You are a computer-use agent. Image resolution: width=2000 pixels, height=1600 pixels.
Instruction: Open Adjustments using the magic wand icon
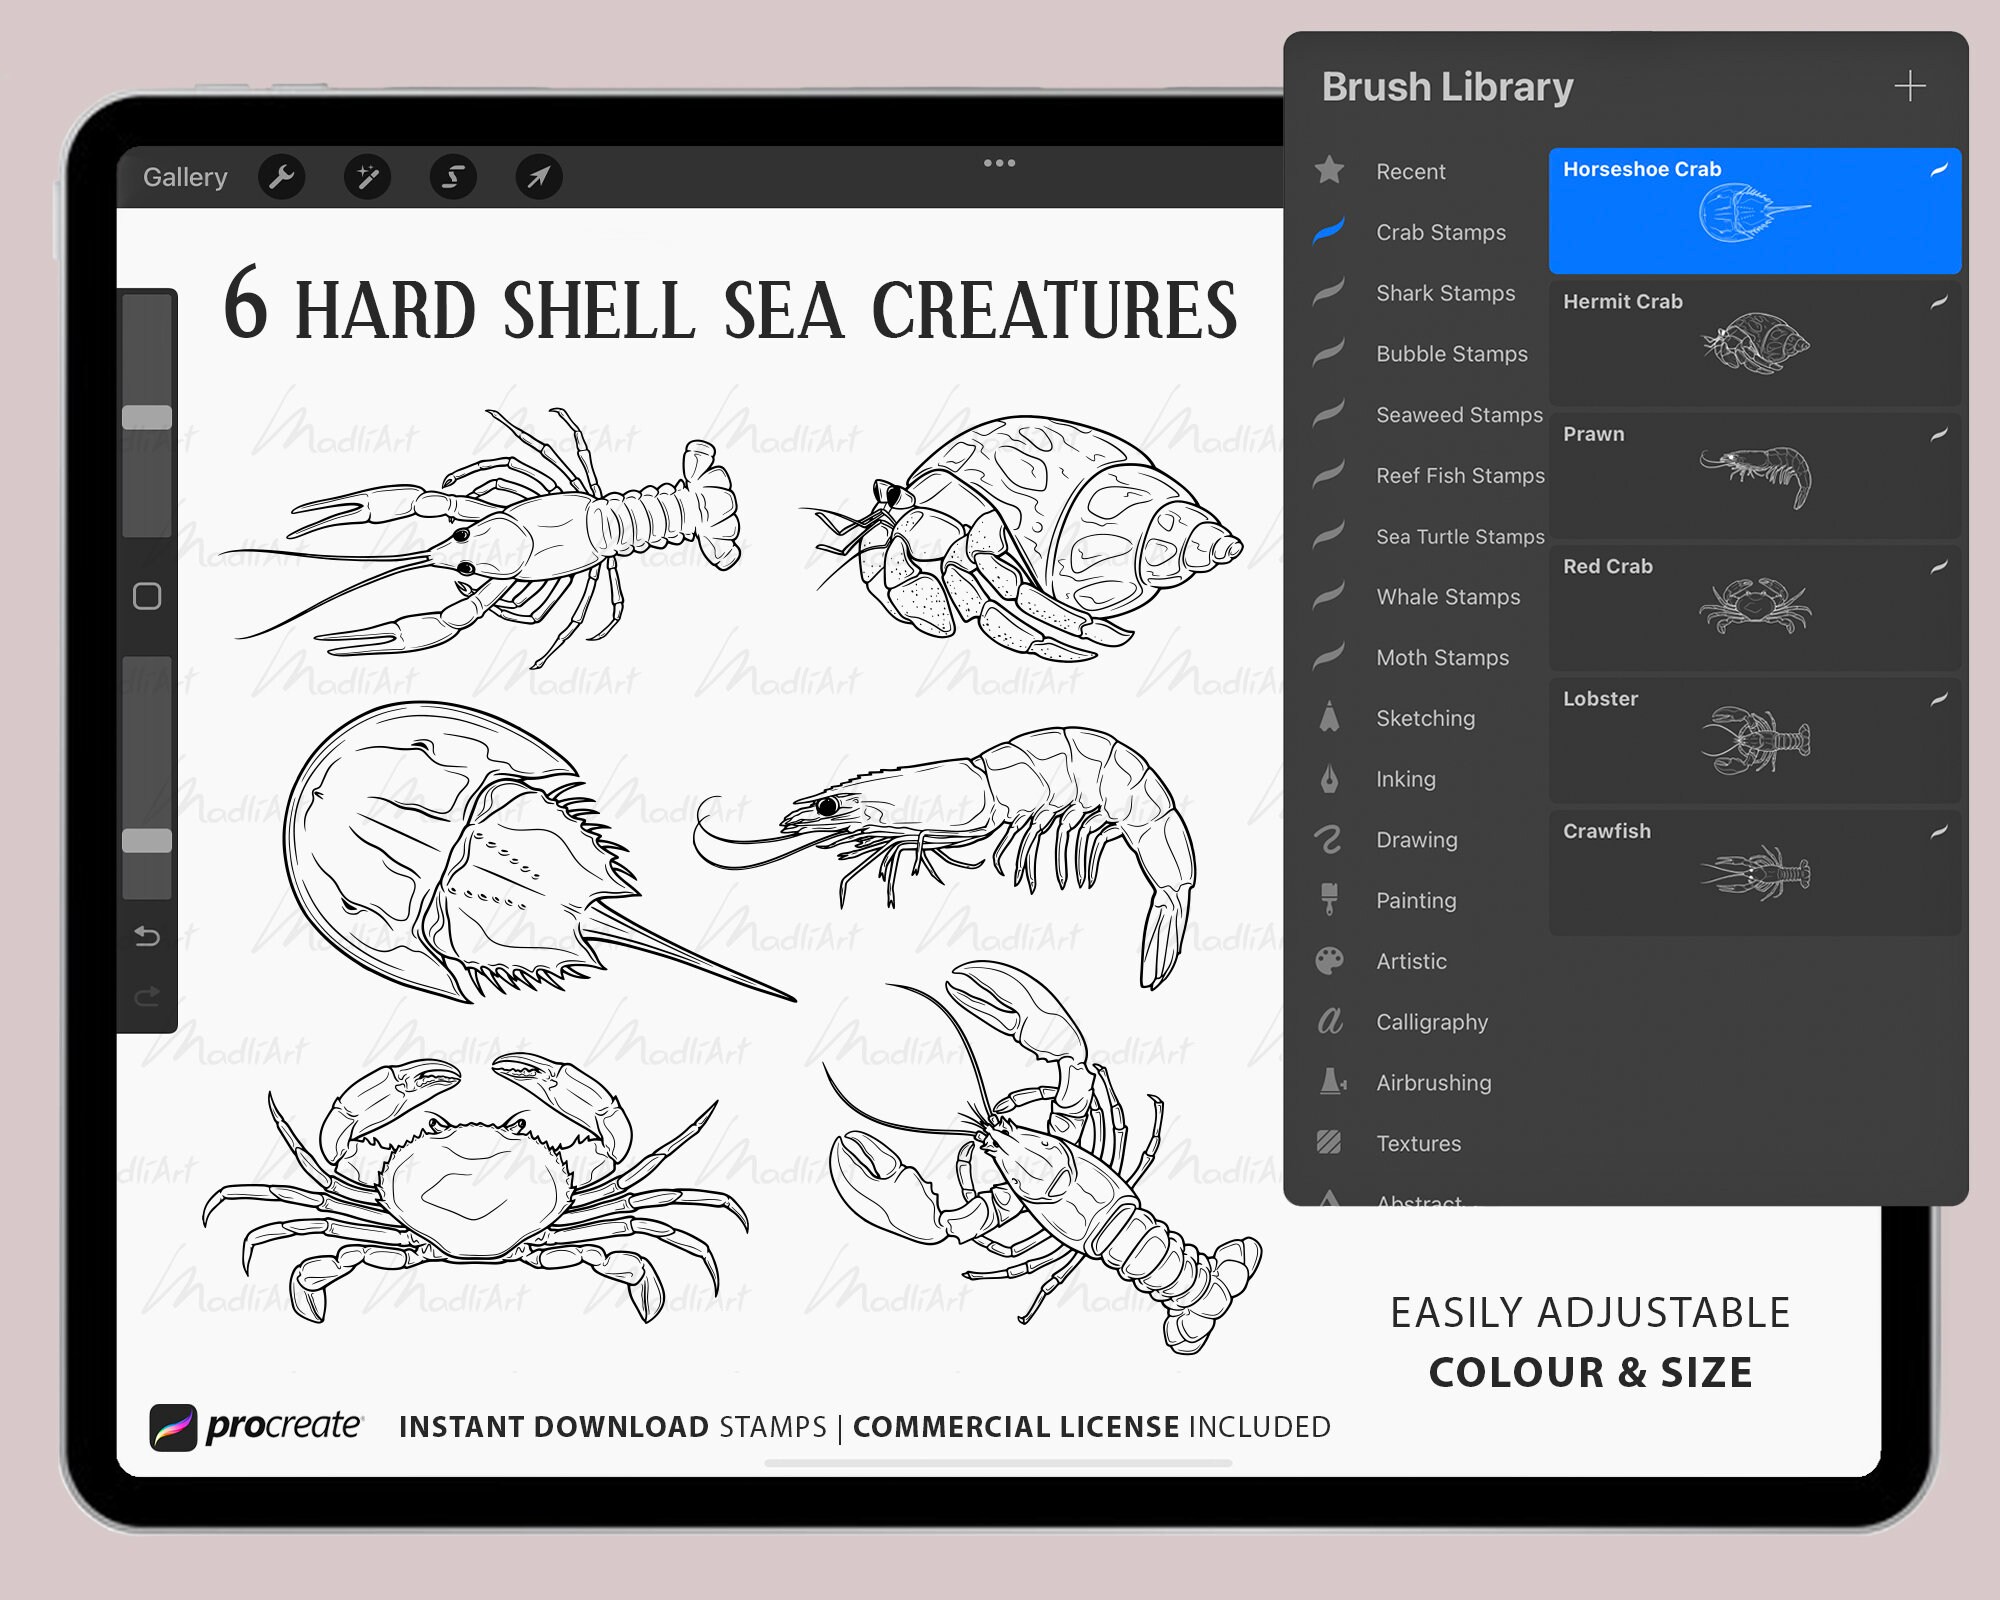coord(368,177)
